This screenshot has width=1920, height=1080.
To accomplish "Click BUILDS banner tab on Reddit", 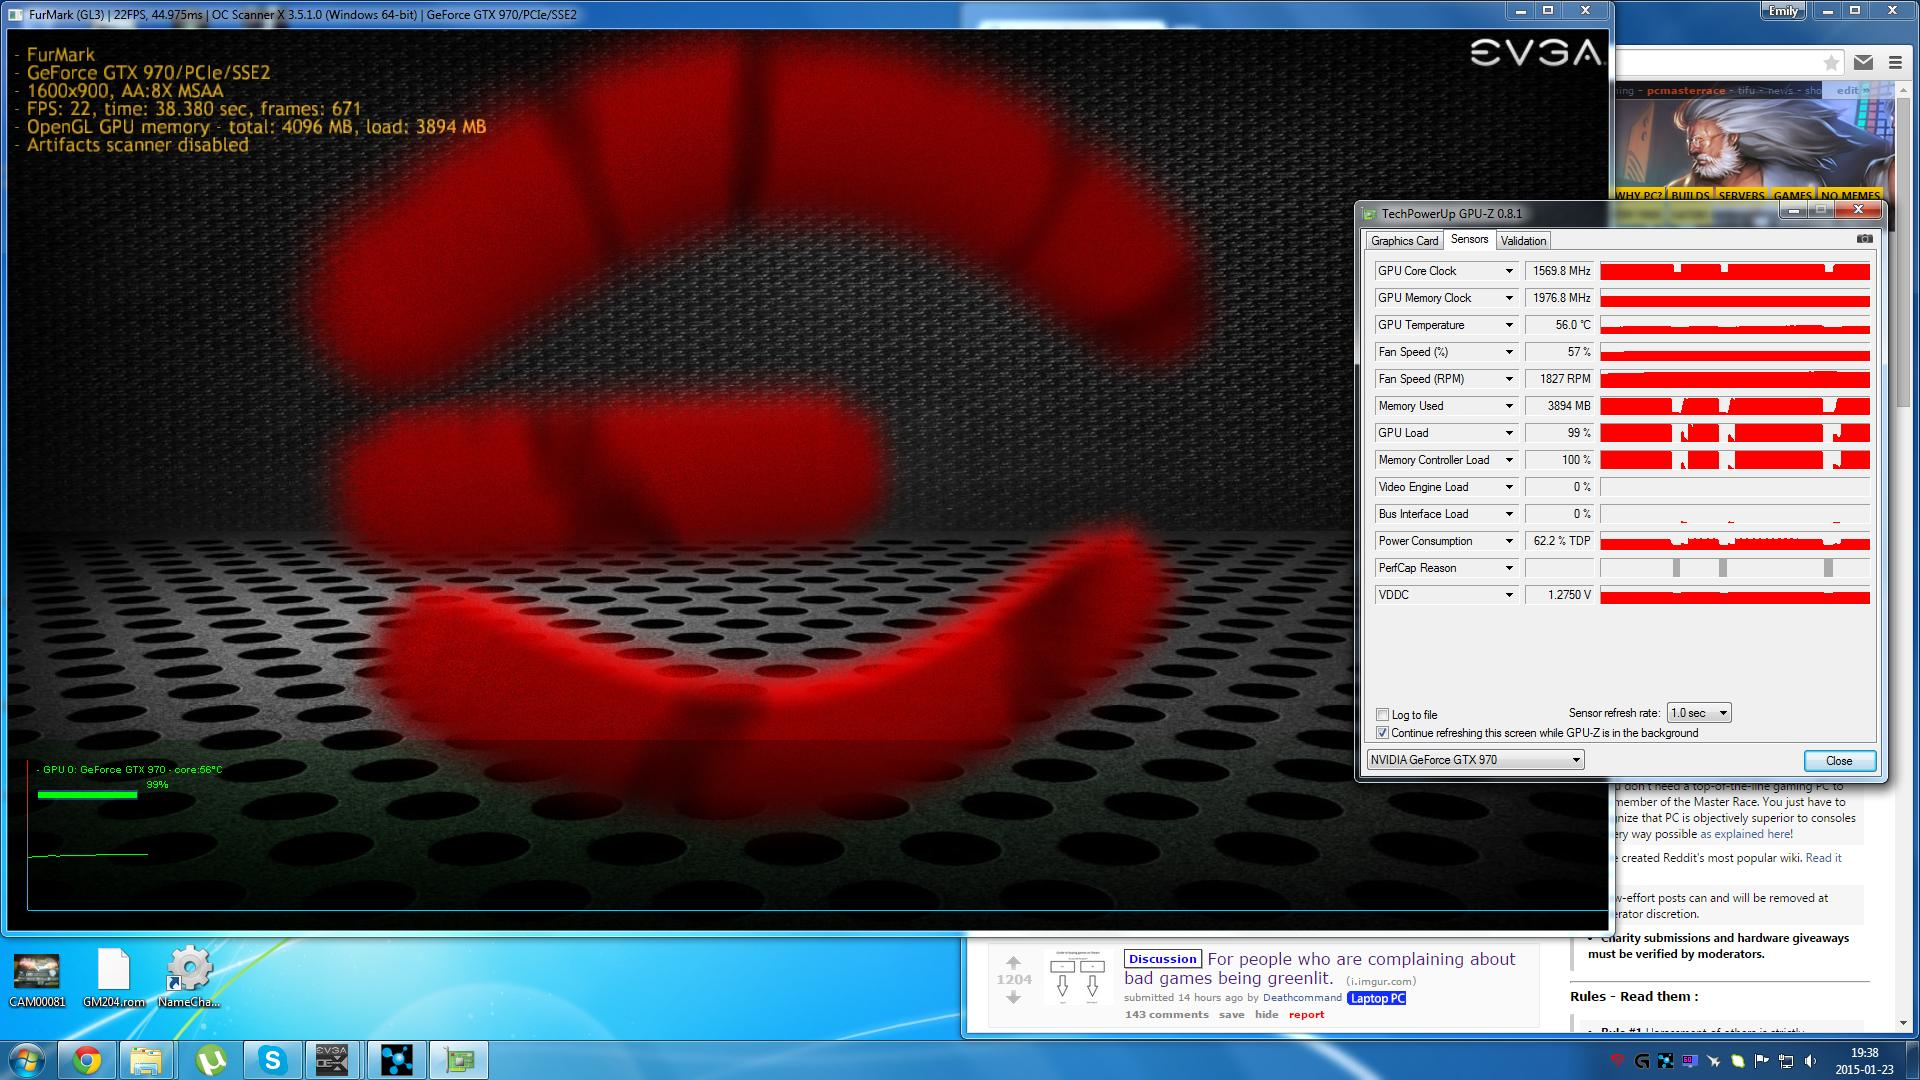I will click(1690, 195).
